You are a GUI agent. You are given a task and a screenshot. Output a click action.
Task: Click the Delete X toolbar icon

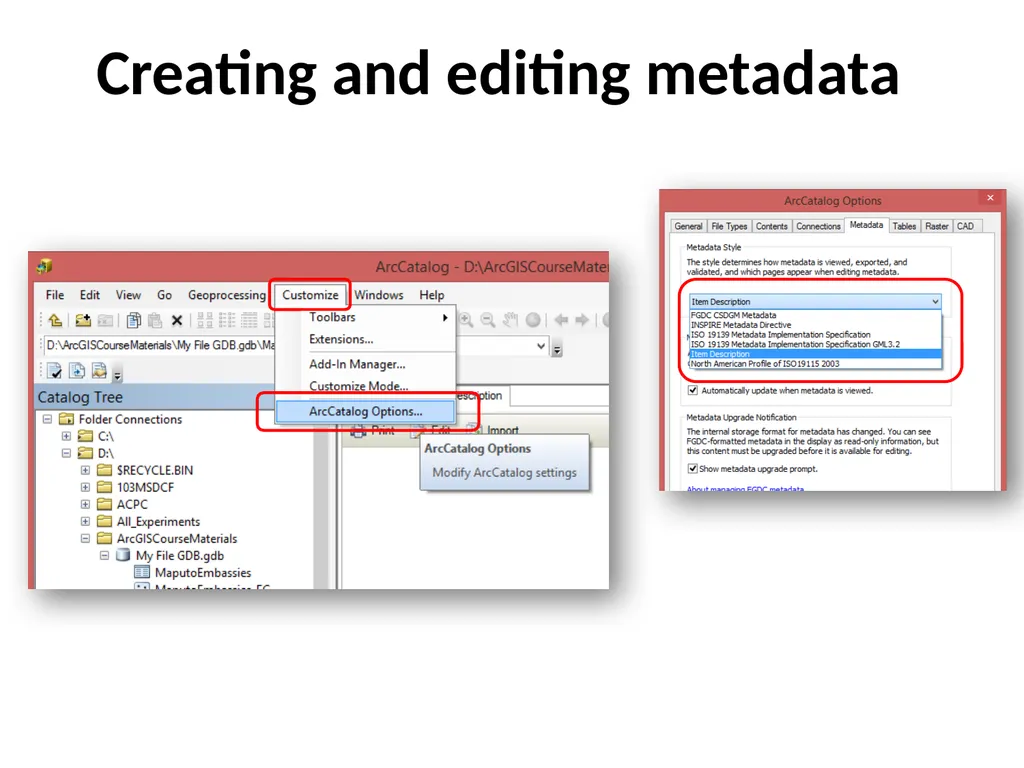click(x=176, y=320)
